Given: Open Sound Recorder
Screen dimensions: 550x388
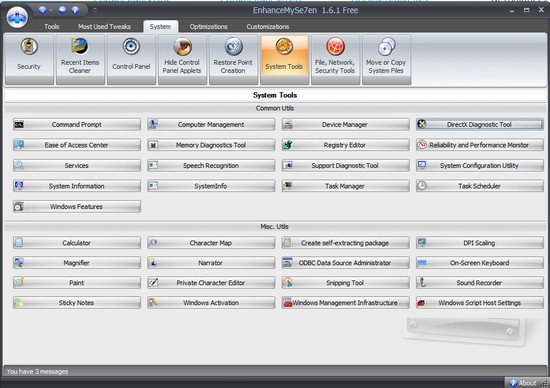Looking at the screenshot, I should (480, 283).
